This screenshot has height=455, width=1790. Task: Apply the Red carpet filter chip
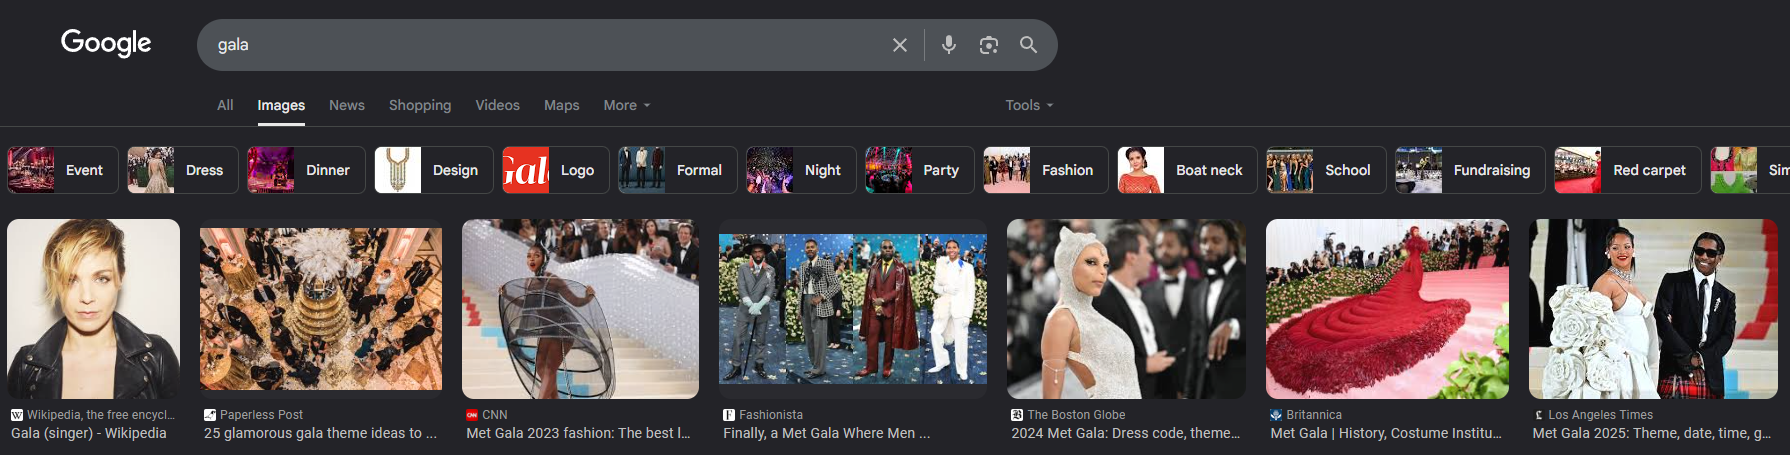[1628, 170]
